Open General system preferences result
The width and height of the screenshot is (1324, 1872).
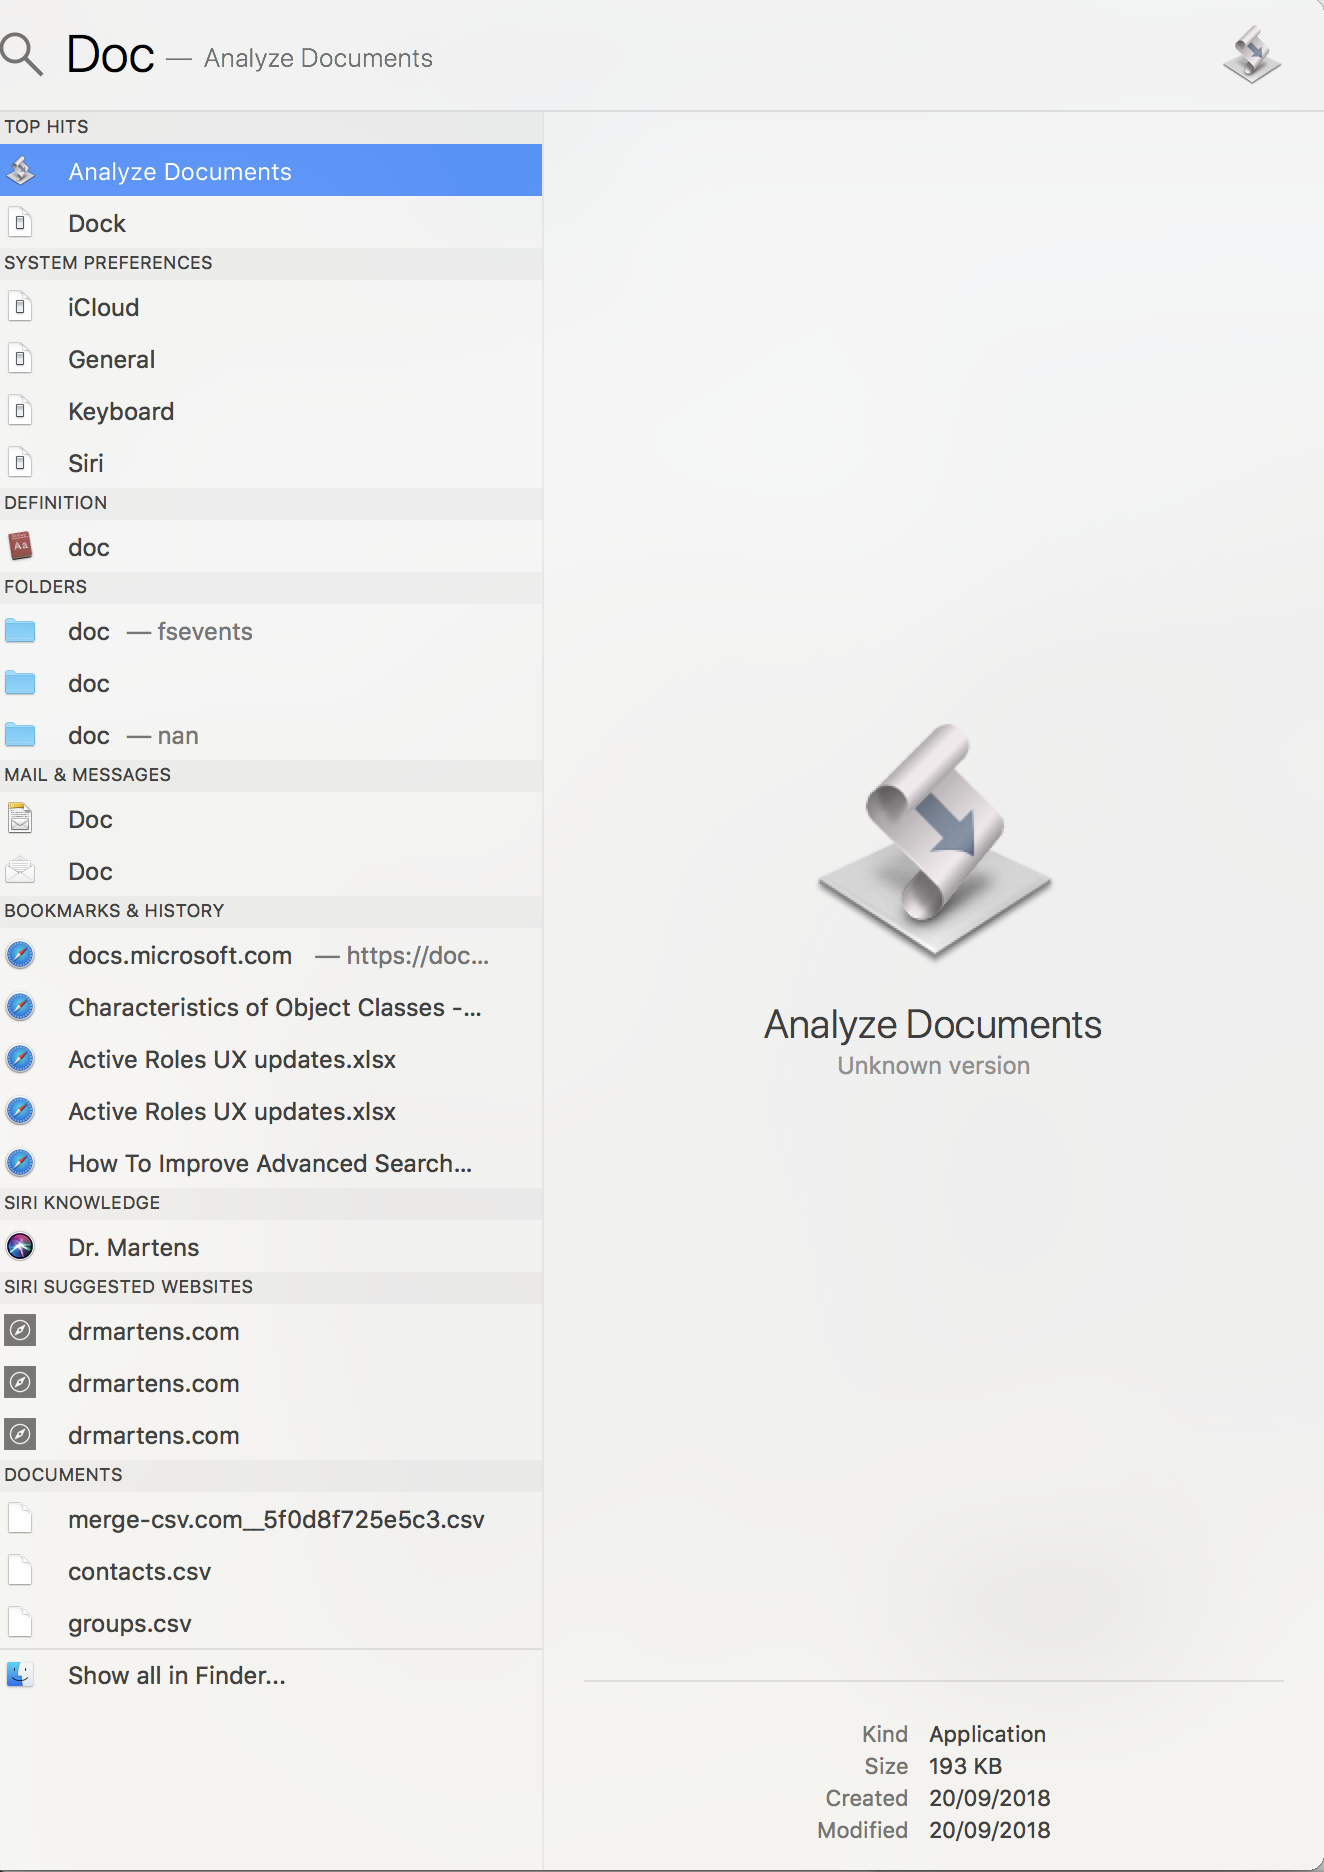[111, 360]
